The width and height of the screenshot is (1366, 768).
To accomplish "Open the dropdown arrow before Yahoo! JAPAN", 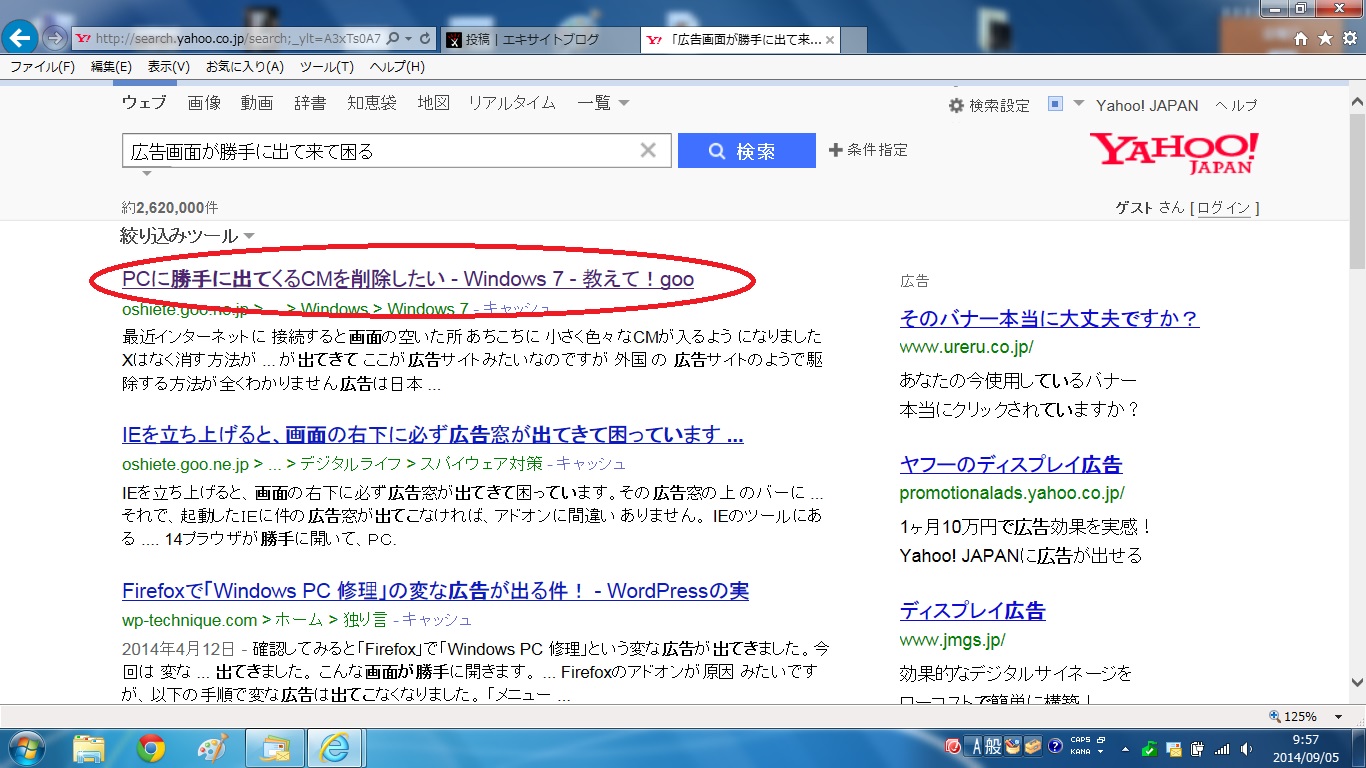I will pos(1078,104).
